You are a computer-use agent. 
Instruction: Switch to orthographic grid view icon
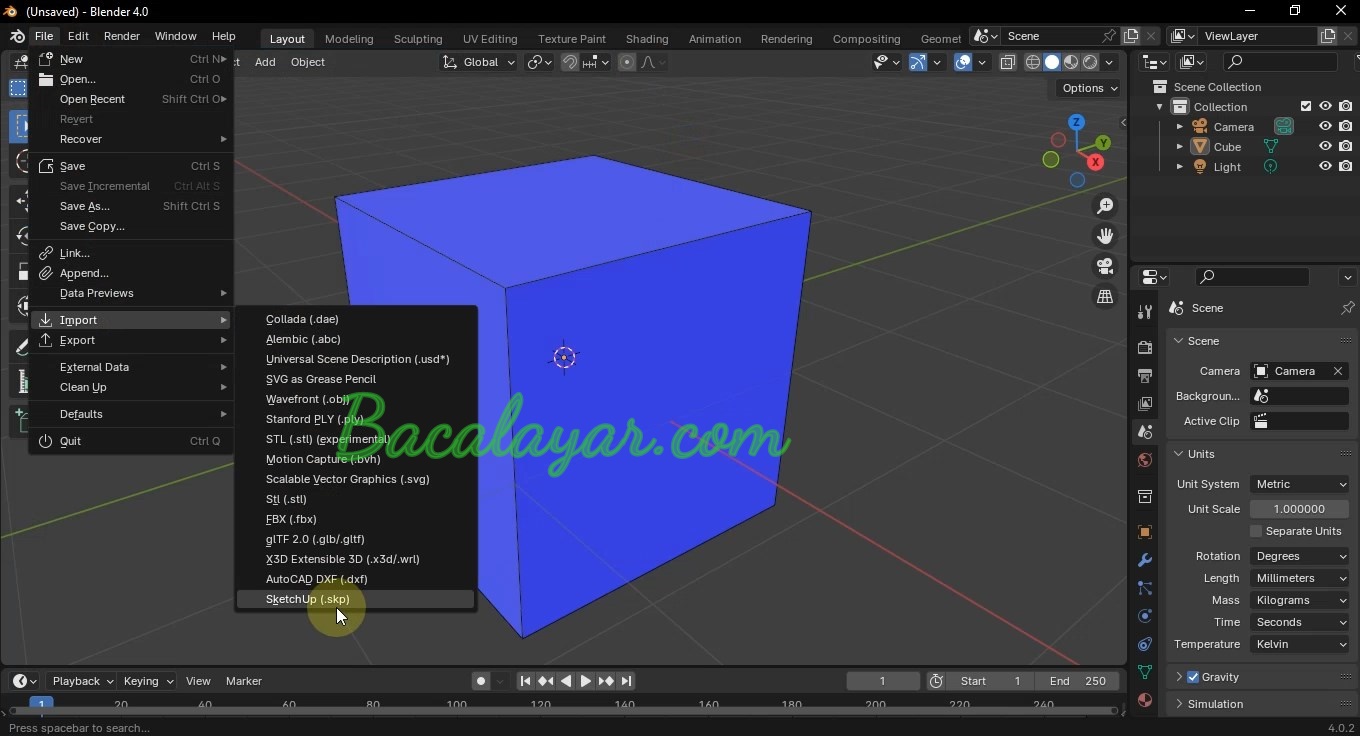point(1105,297)
